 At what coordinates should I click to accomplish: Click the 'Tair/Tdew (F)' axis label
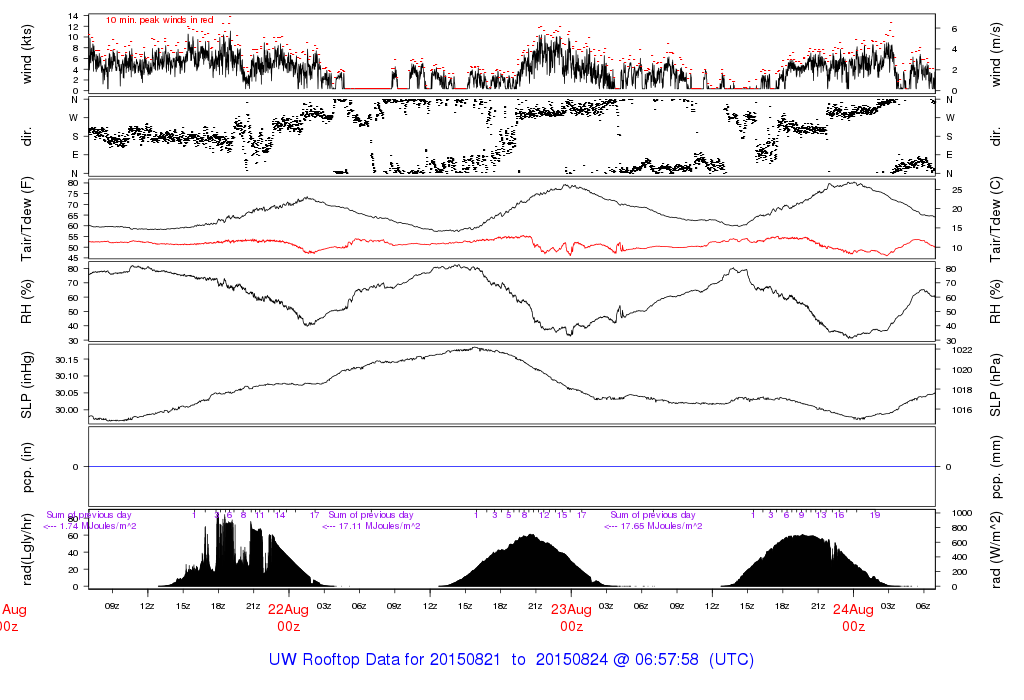tap(27, 219)
